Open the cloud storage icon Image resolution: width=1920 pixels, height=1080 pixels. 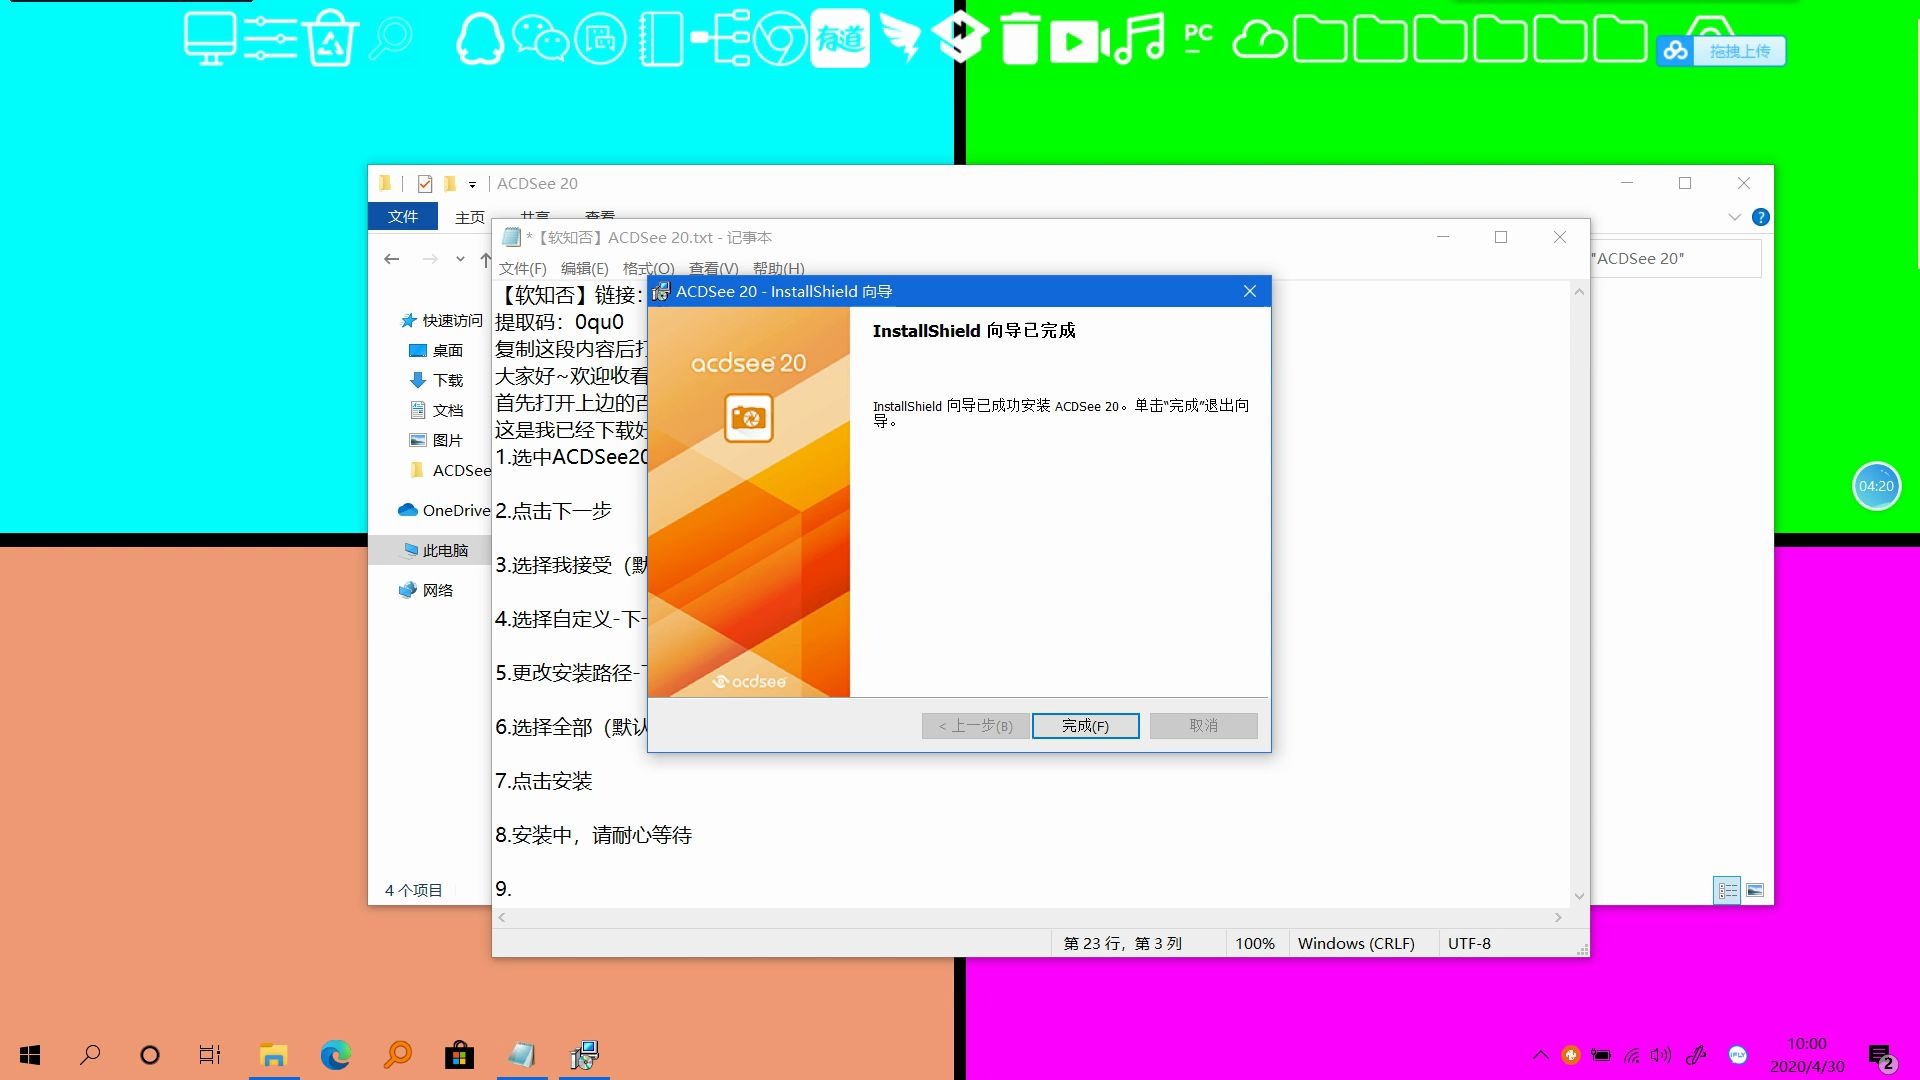coord(1258,38)
